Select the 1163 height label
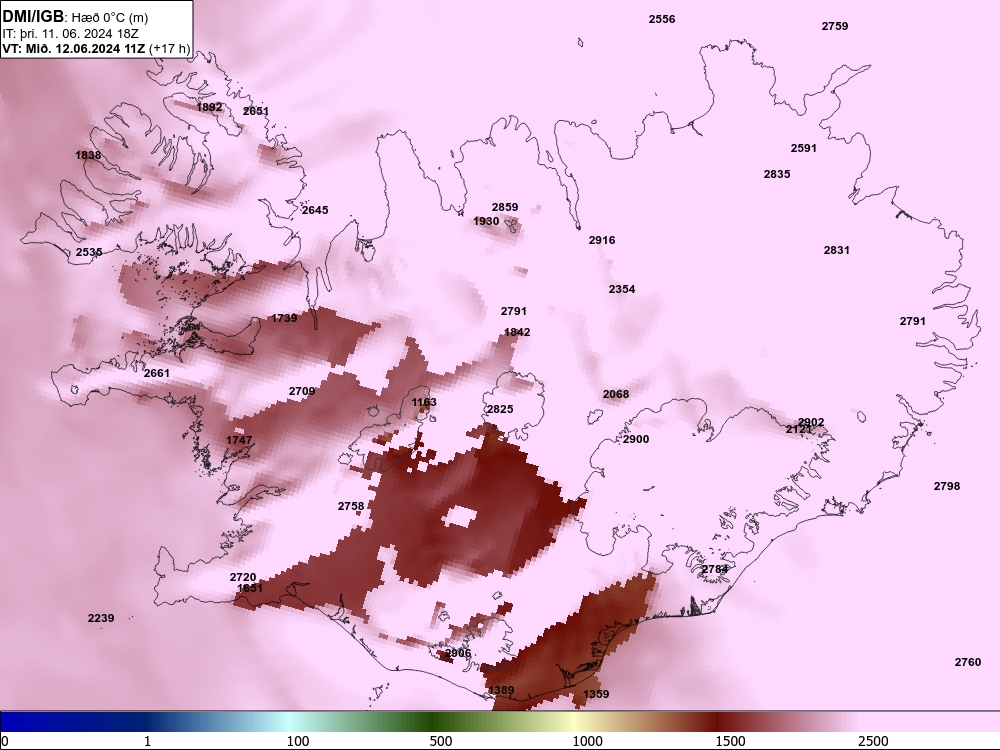Viewport: 1000px width, 750px height. point(424,402)
